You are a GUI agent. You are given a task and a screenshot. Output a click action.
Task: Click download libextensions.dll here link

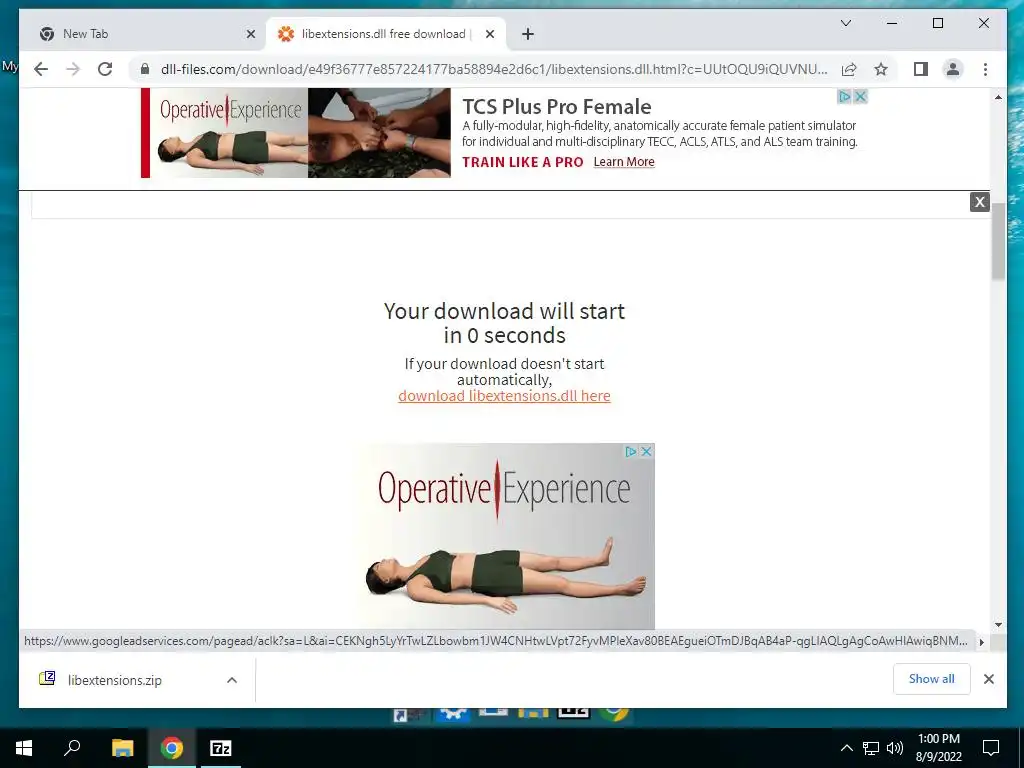504,396
